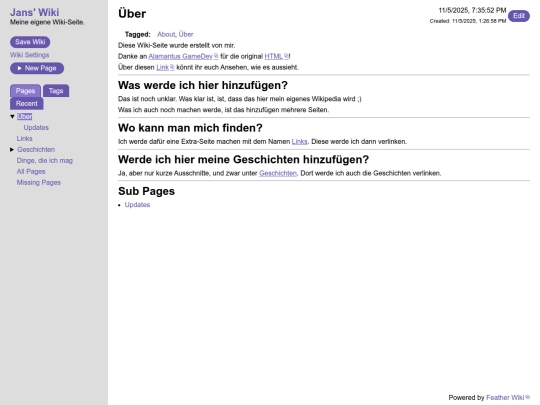Screen dimensions: 540x405
Task: Open Wiki Settings link
Action: click(x=29, y=55)
